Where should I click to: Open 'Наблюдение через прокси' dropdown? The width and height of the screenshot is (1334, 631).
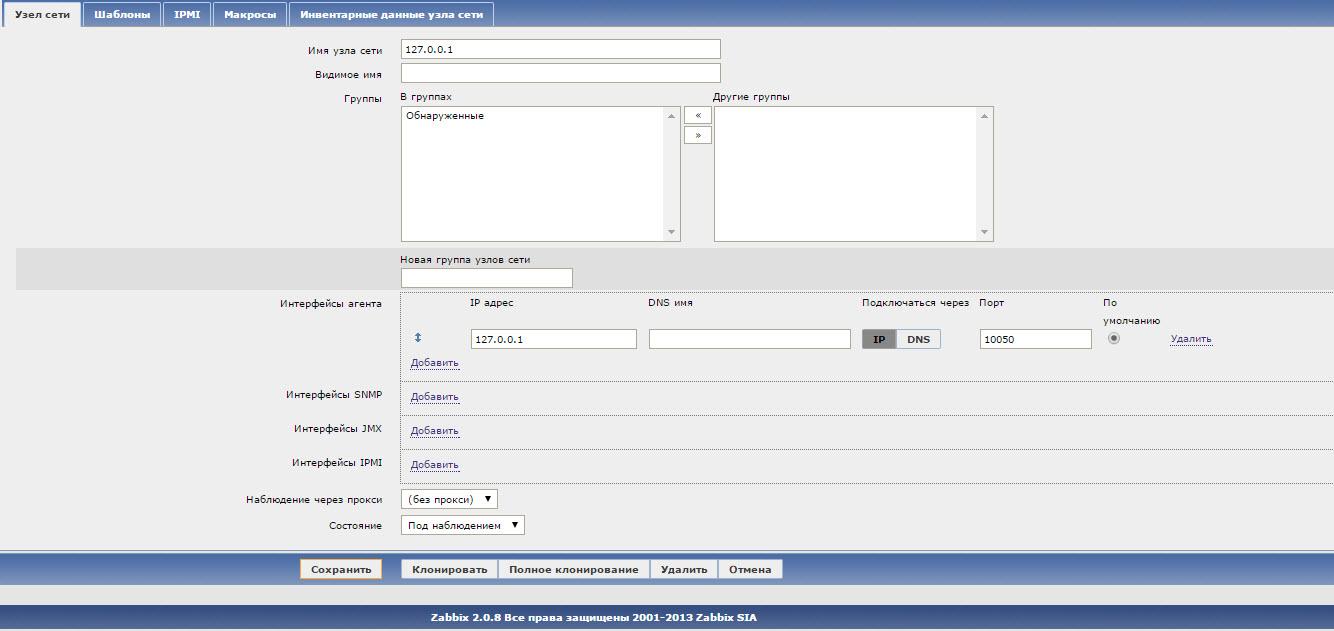[x=449, y=499]
